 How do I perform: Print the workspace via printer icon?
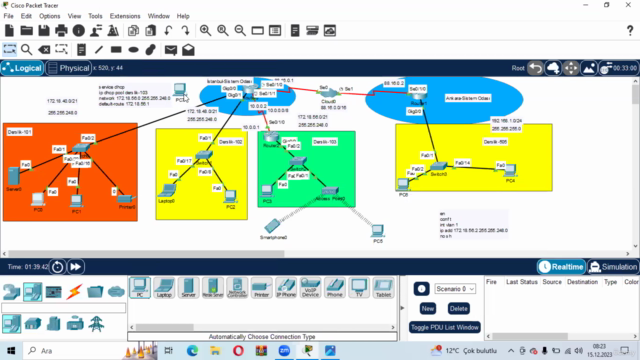(61, 31)
